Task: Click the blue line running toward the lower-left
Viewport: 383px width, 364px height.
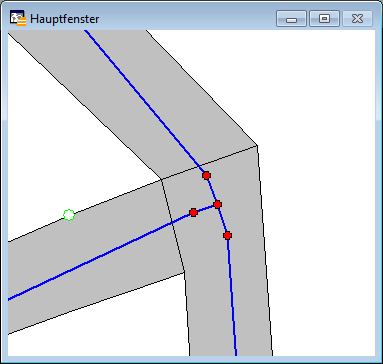Action: click(100, 256)
